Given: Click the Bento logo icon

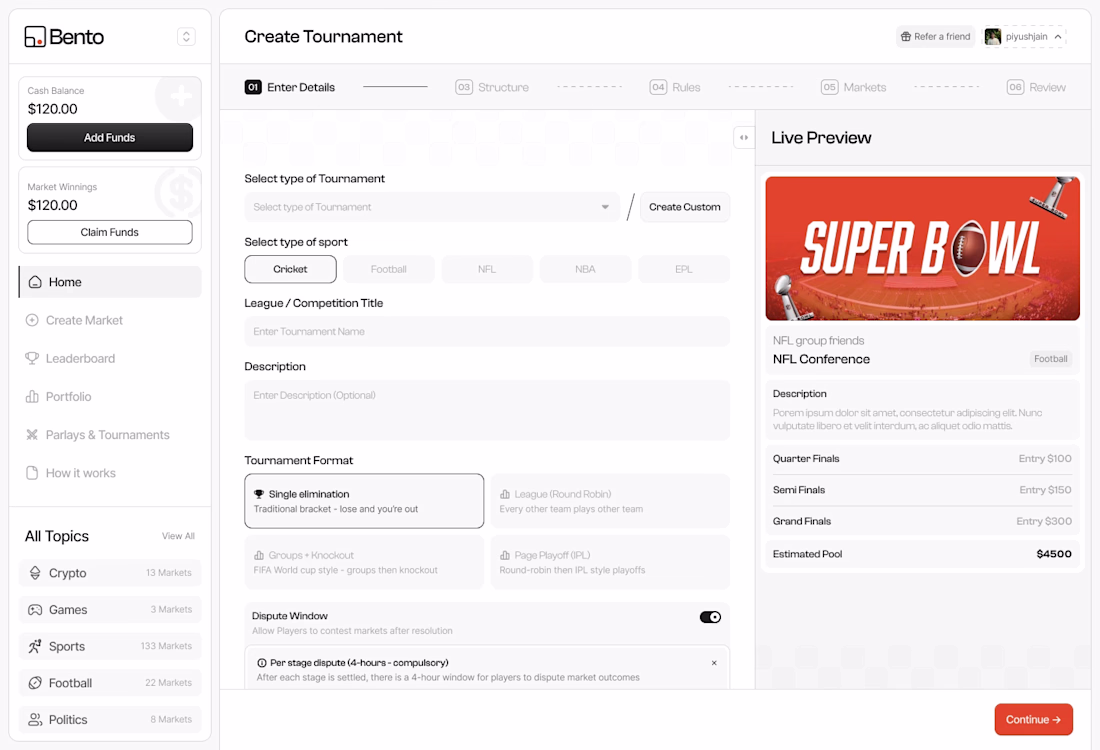Looking at the screenshot, I should pyautogui.click(x=34, y=36).
